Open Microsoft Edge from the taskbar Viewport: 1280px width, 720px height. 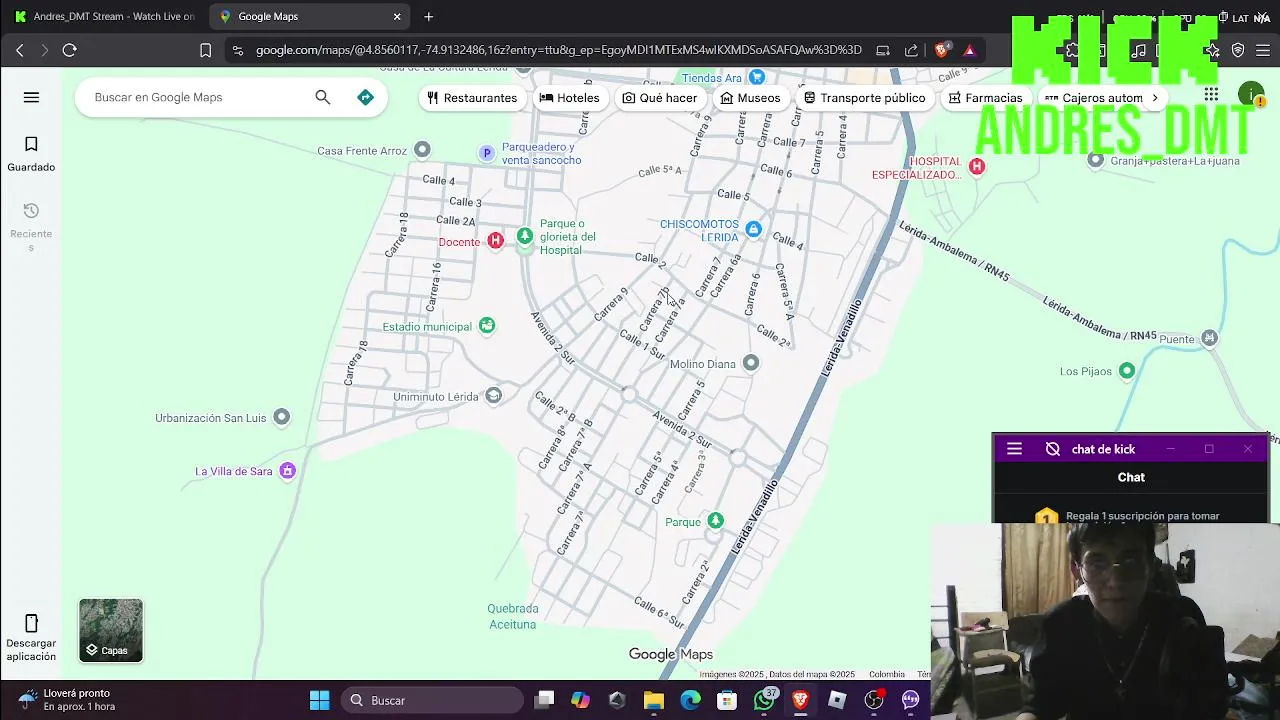click(x=690, y=700)
